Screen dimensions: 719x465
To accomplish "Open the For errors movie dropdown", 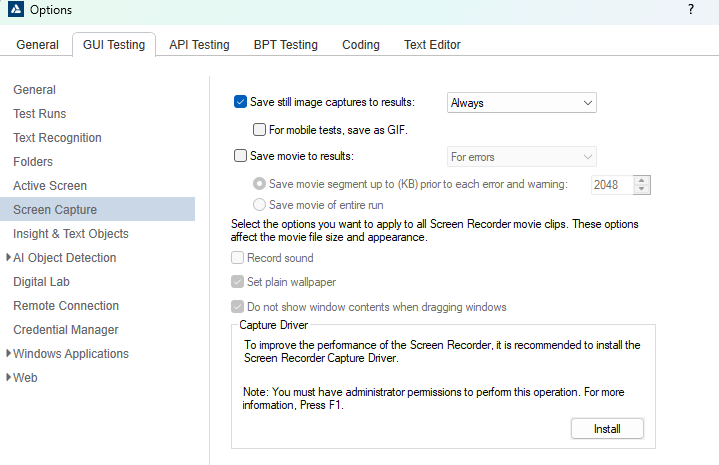I will [521, 157].
